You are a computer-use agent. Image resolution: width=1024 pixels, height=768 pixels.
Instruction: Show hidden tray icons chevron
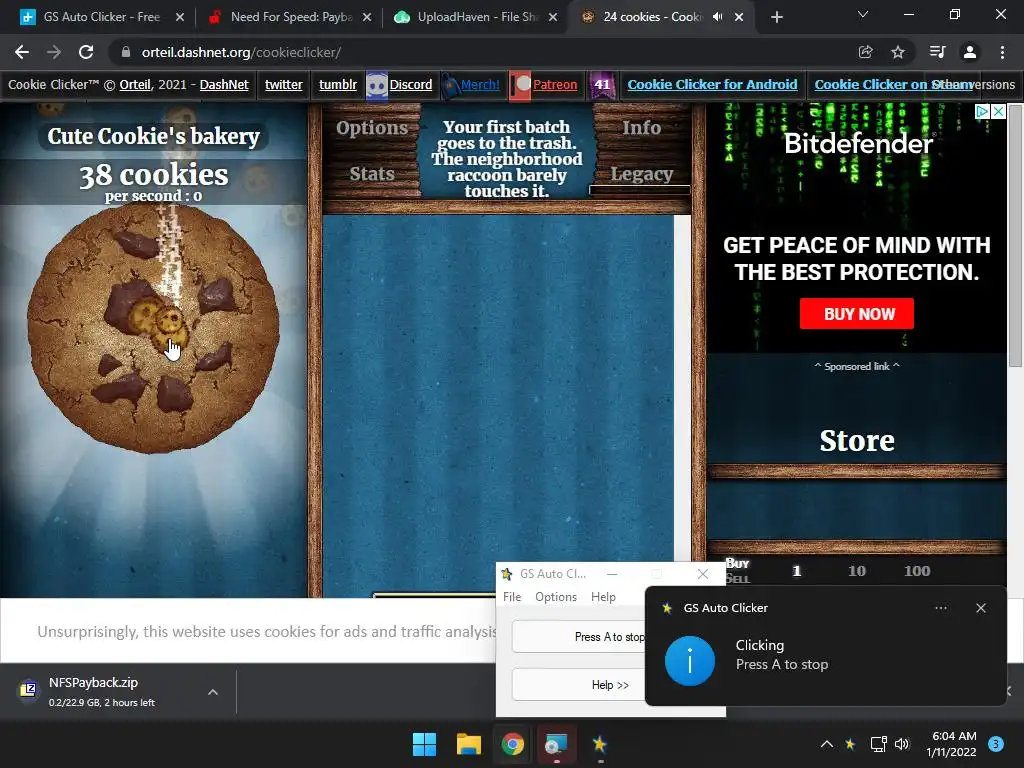(827, 744)
